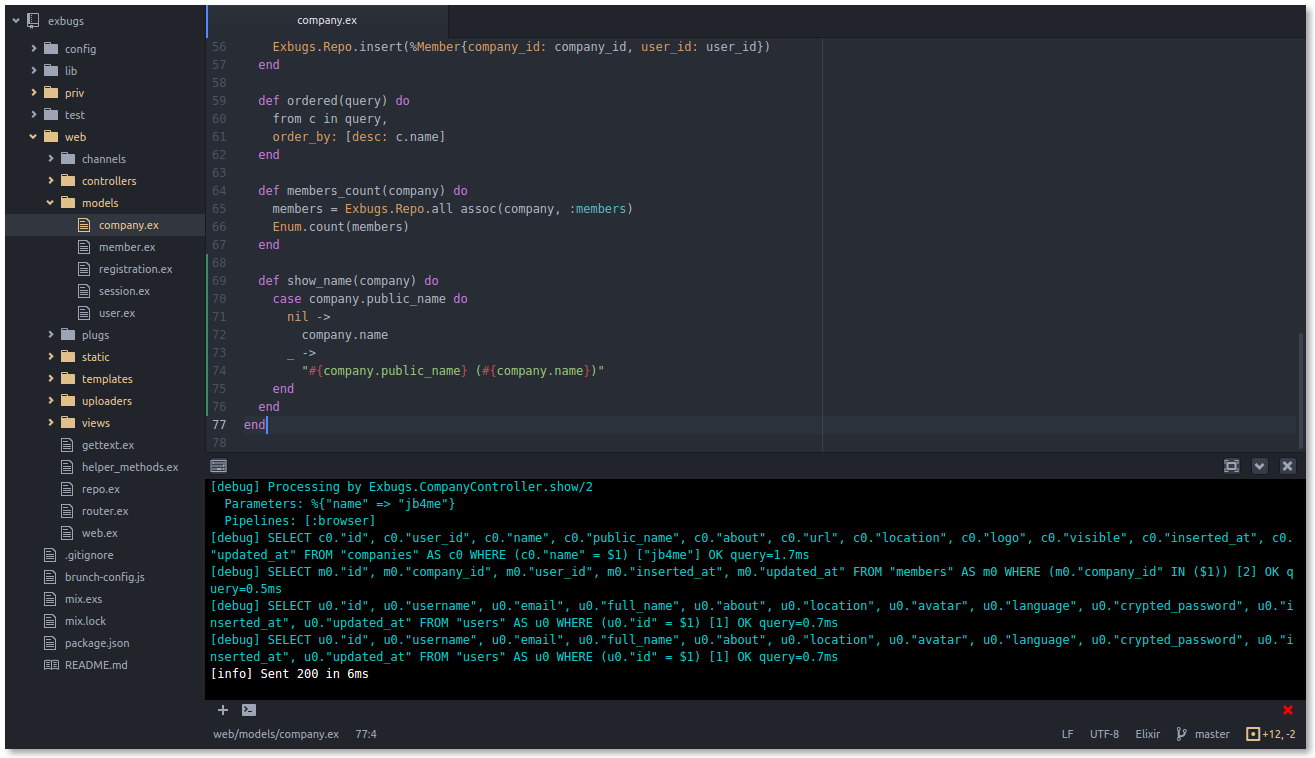Expand the config folder chevron
The width and height of the screenshot is (1315, 758).
(x=33, y=48)
